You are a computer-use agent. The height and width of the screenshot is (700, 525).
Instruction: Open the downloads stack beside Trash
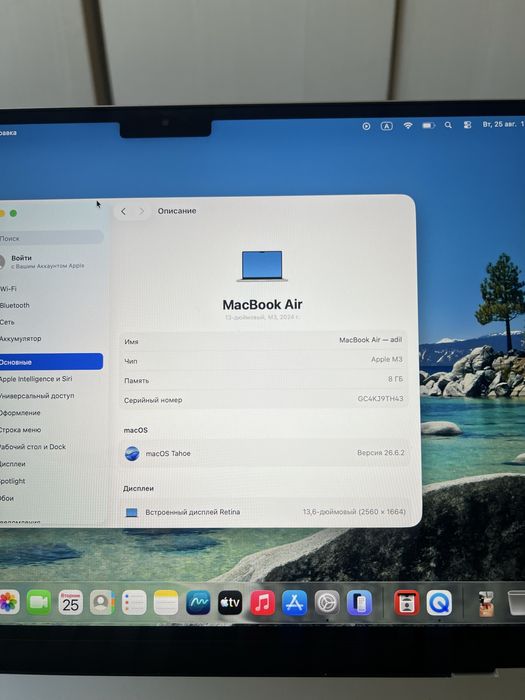(x=486, y=604)
